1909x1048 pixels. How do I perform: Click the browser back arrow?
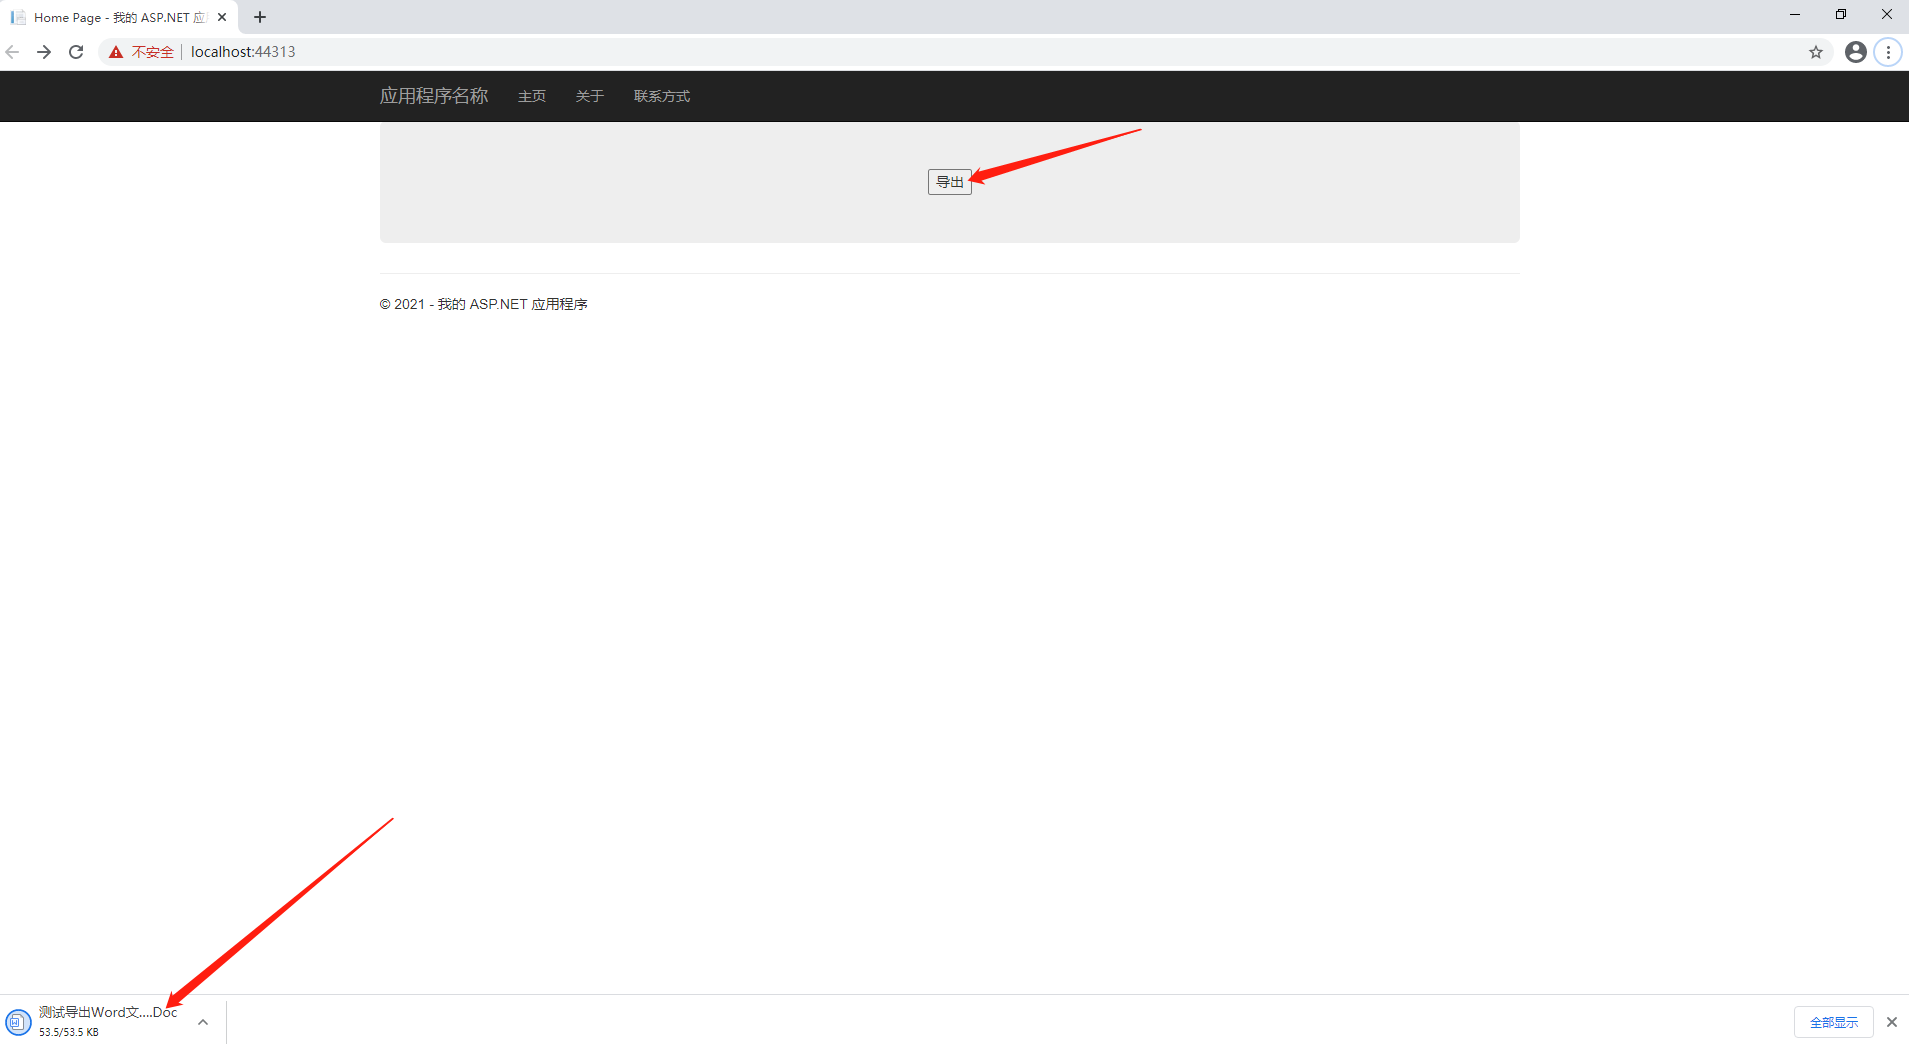click(x=13, y=52)
